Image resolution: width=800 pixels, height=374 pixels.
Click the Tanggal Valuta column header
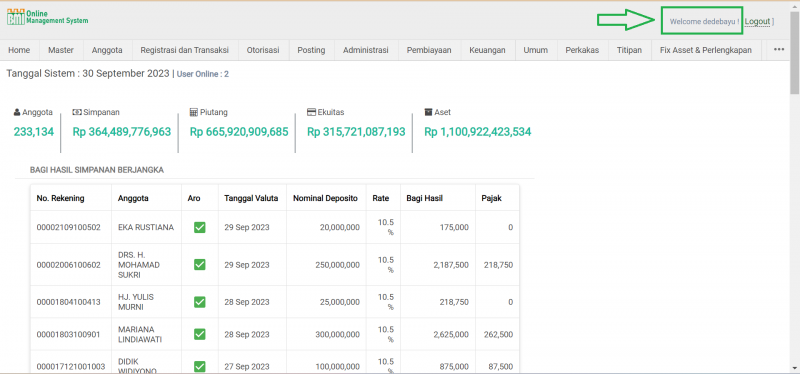pyautogui.click(x=251, y=198)
